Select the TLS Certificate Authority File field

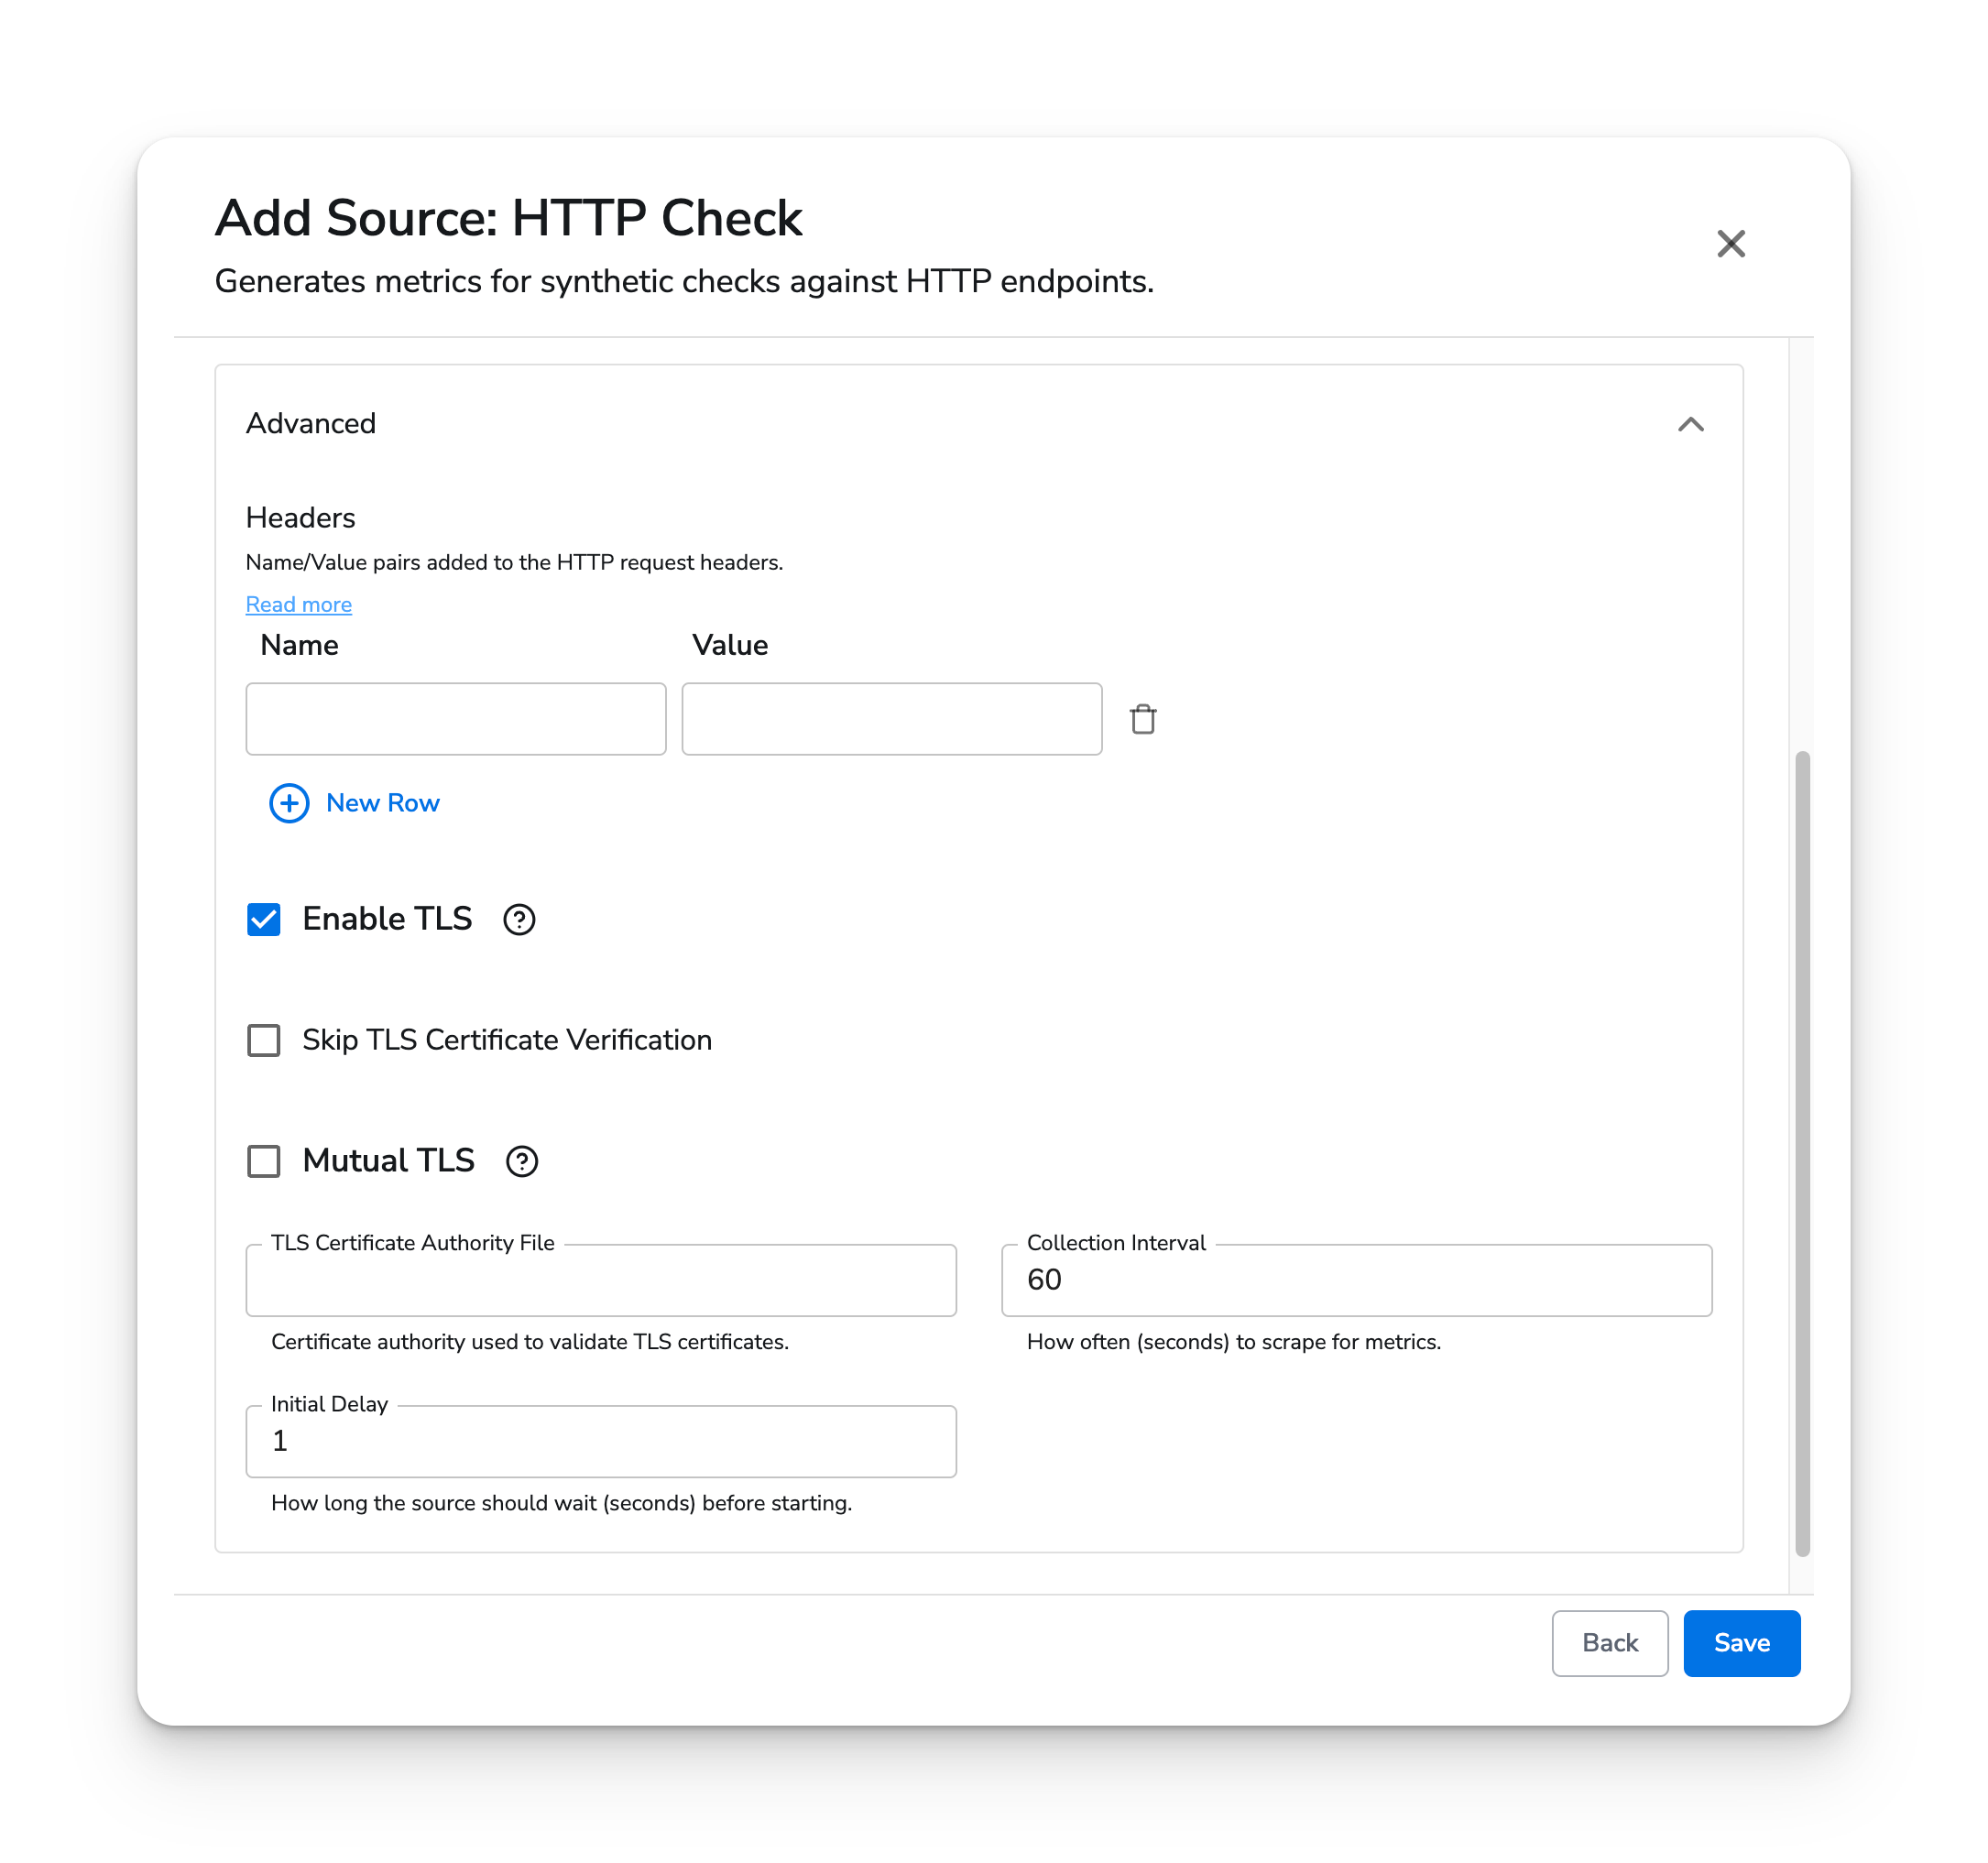(600, 1281)
